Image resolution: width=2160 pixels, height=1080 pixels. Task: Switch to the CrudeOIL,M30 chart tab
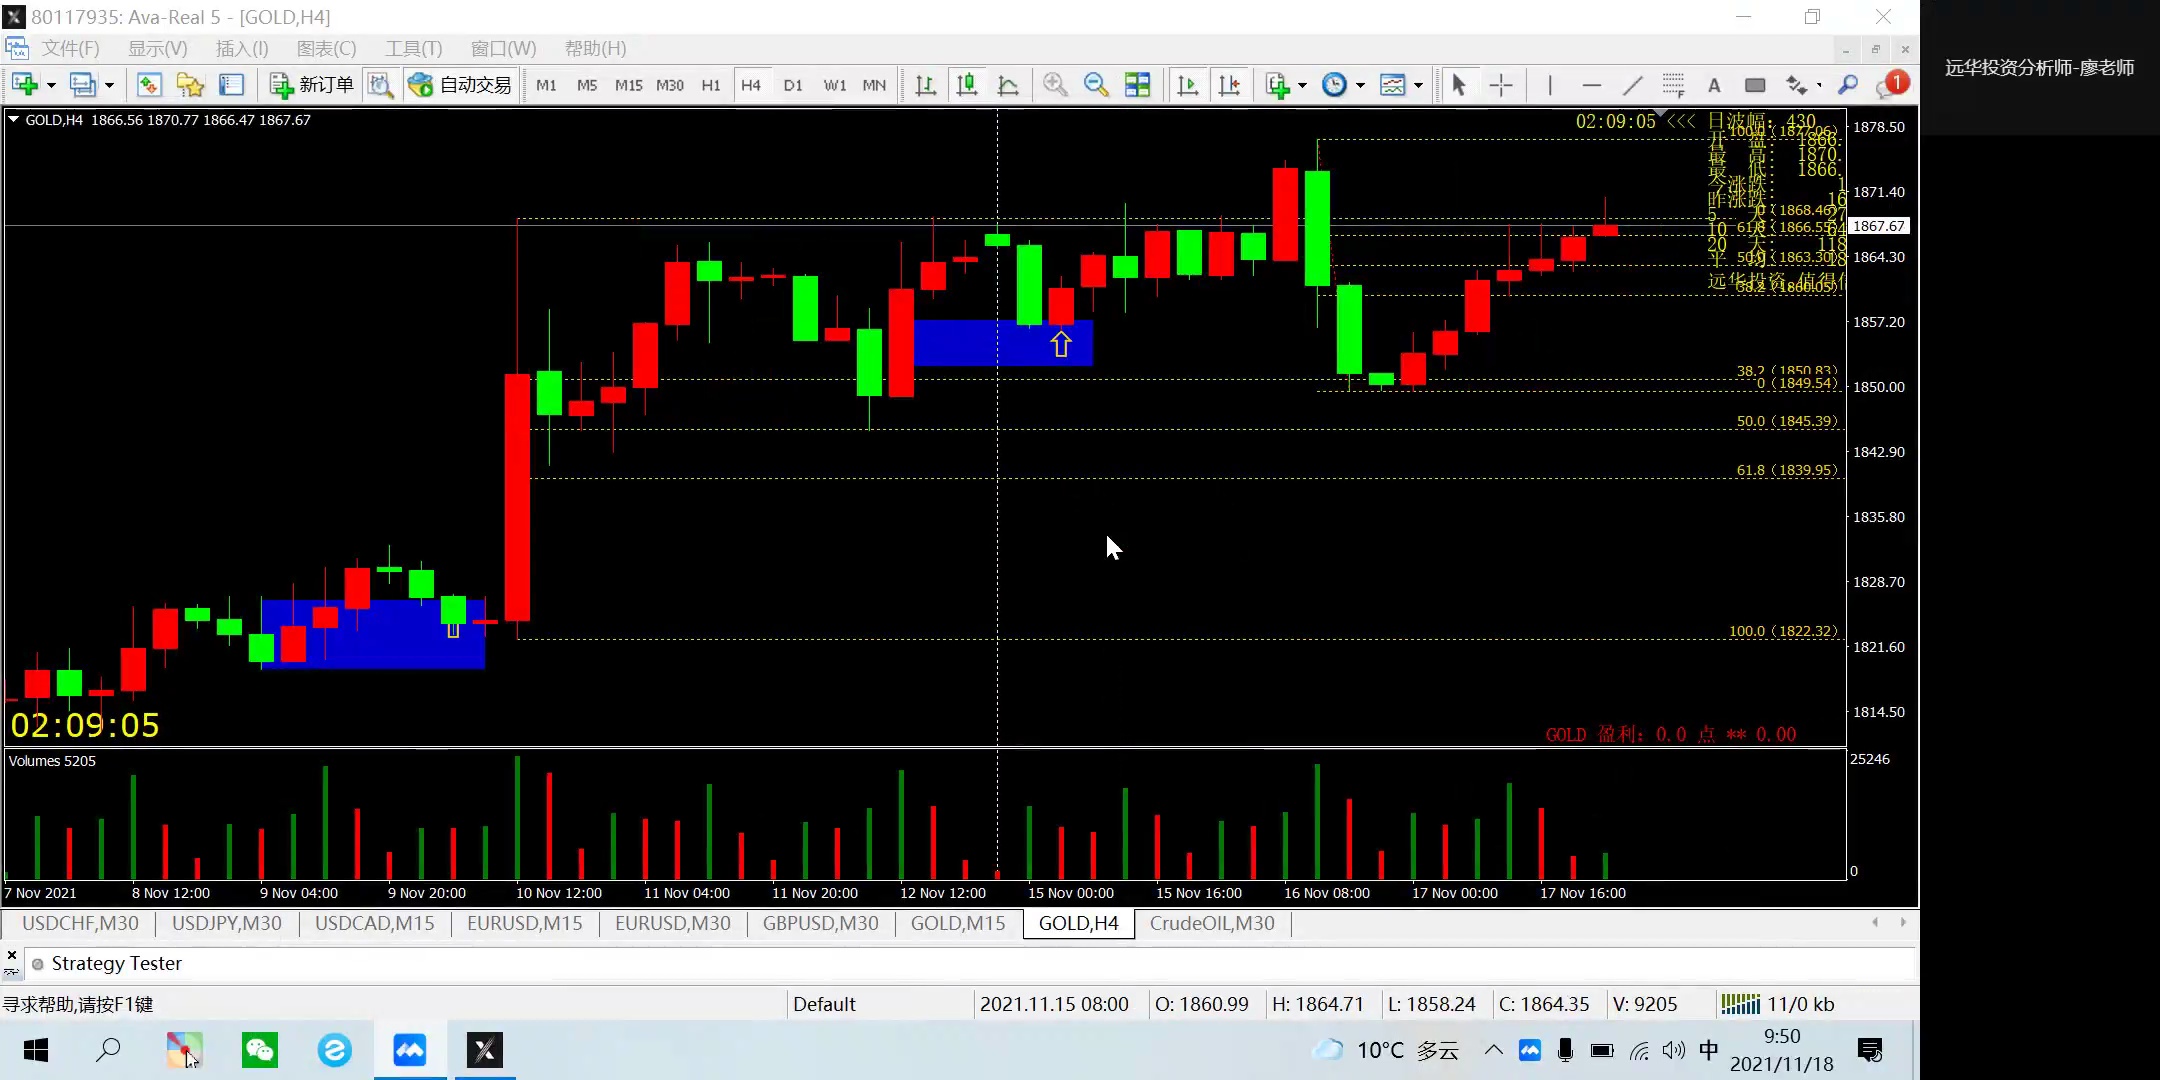(x=1211, y=923)
